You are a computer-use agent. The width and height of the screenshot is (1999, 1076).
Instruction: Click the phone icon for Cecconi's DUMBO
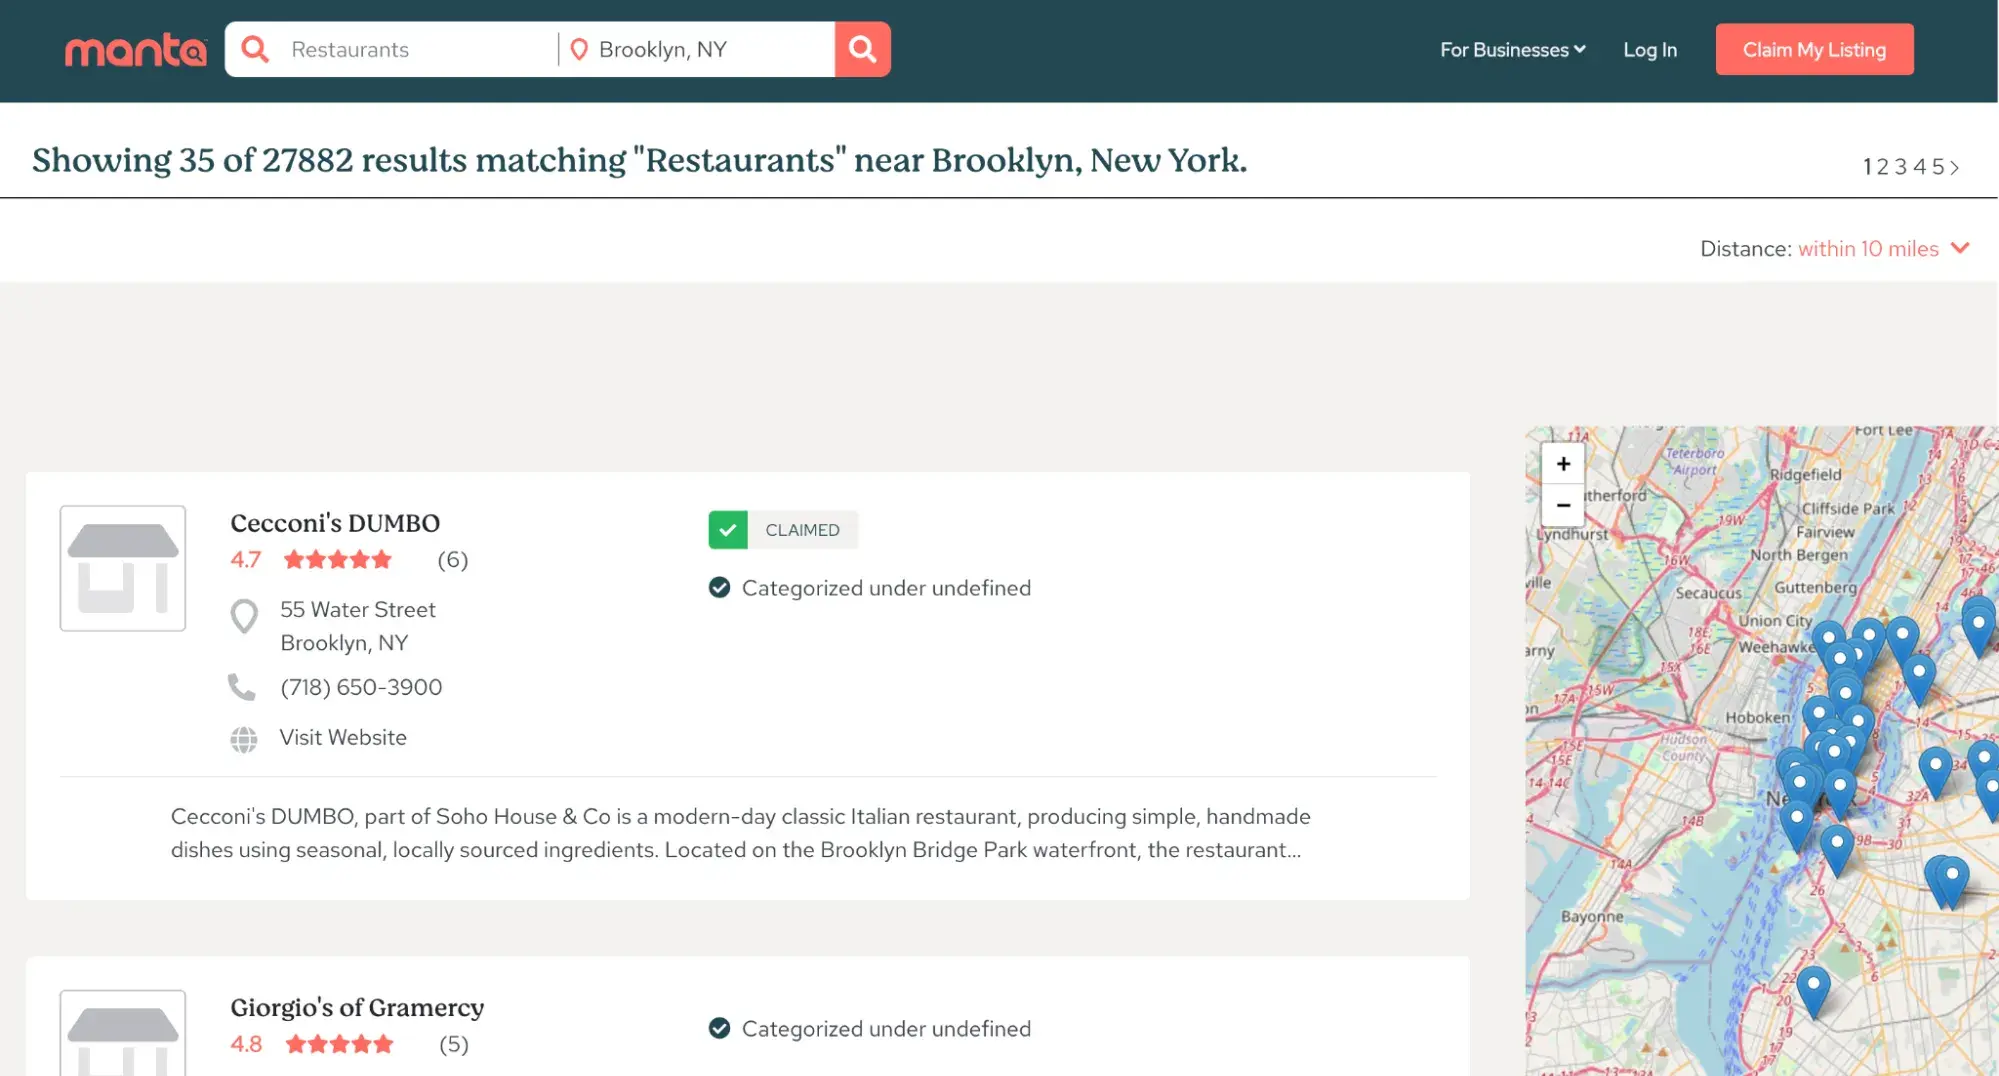[x=242, y=687]
